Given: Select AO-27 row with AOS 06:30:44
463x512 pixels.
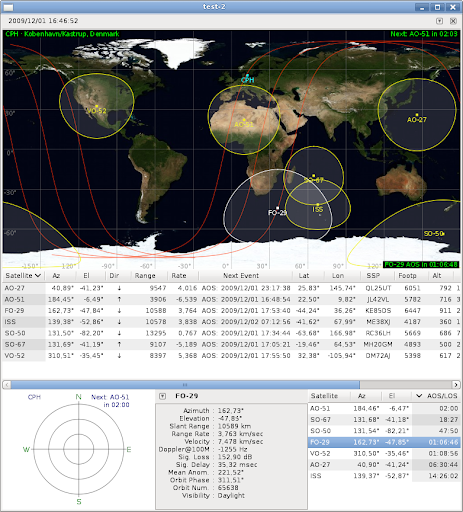Looking at the screenshot, I should (384, 465).
